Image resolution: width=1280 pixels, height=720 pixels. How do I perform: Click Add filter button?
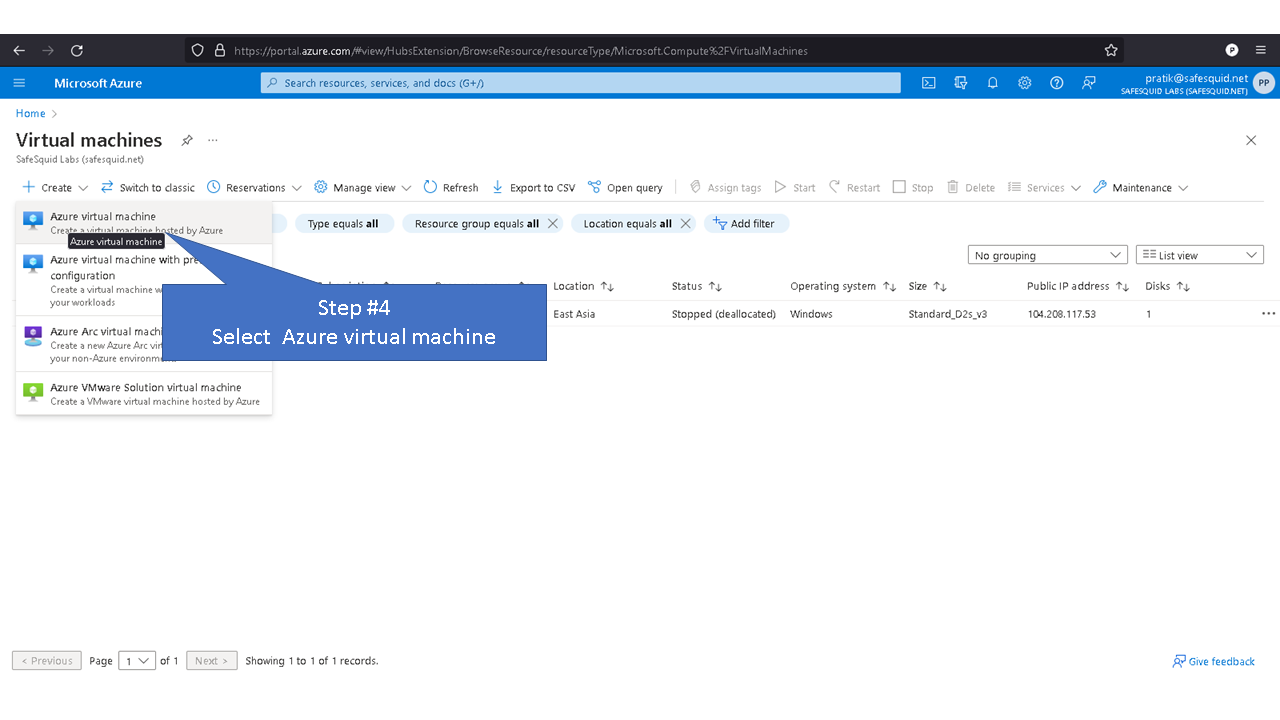(746, 224)
